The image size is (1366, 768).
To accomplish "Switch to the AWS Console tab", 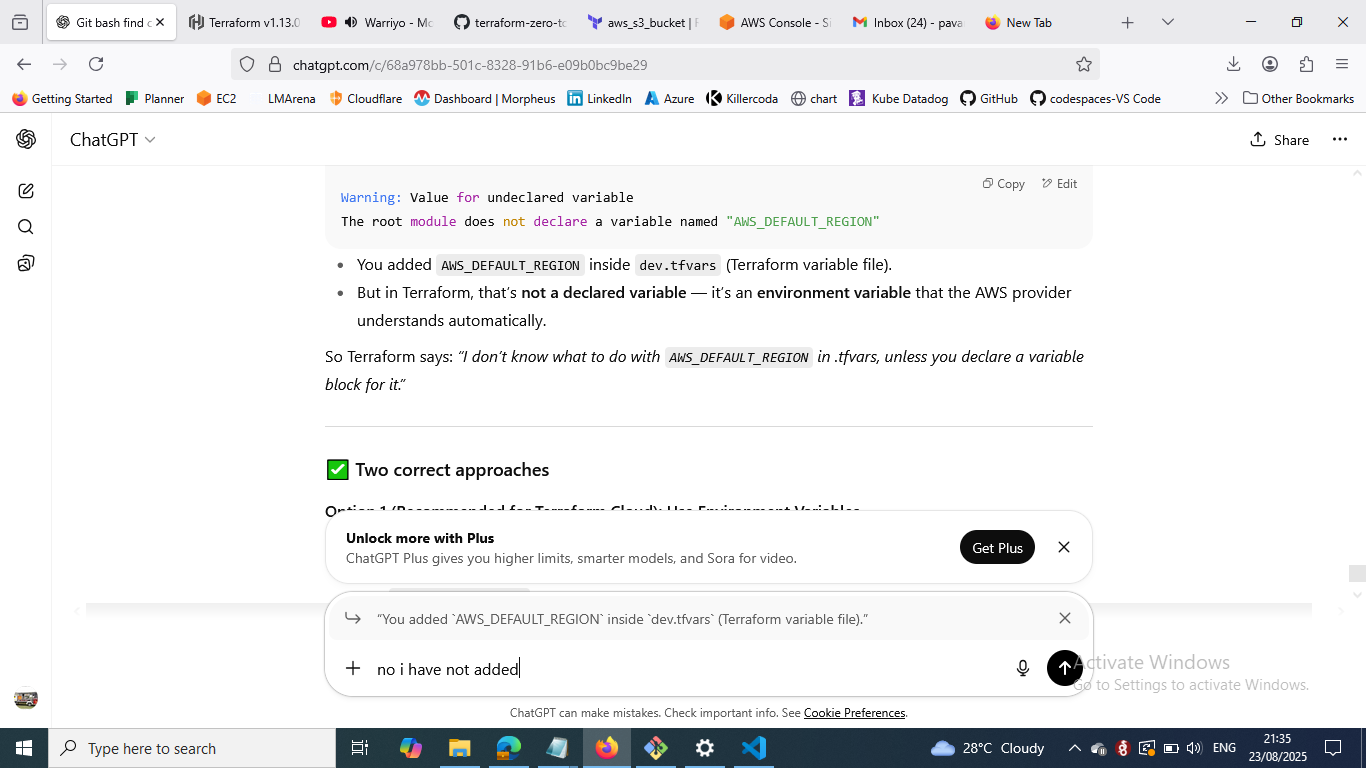I will 775,22.
